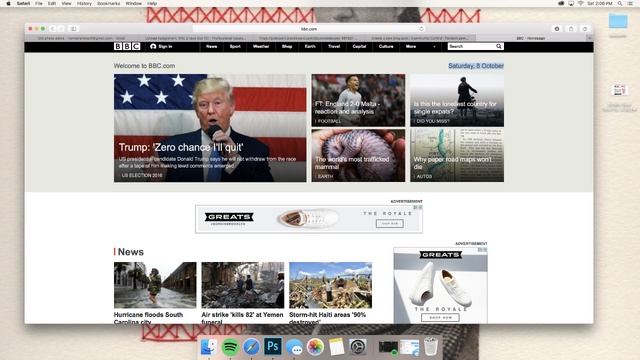Open Messages from the Dock
This screenshot has width=640, height=360.
(x=294, y=347)
